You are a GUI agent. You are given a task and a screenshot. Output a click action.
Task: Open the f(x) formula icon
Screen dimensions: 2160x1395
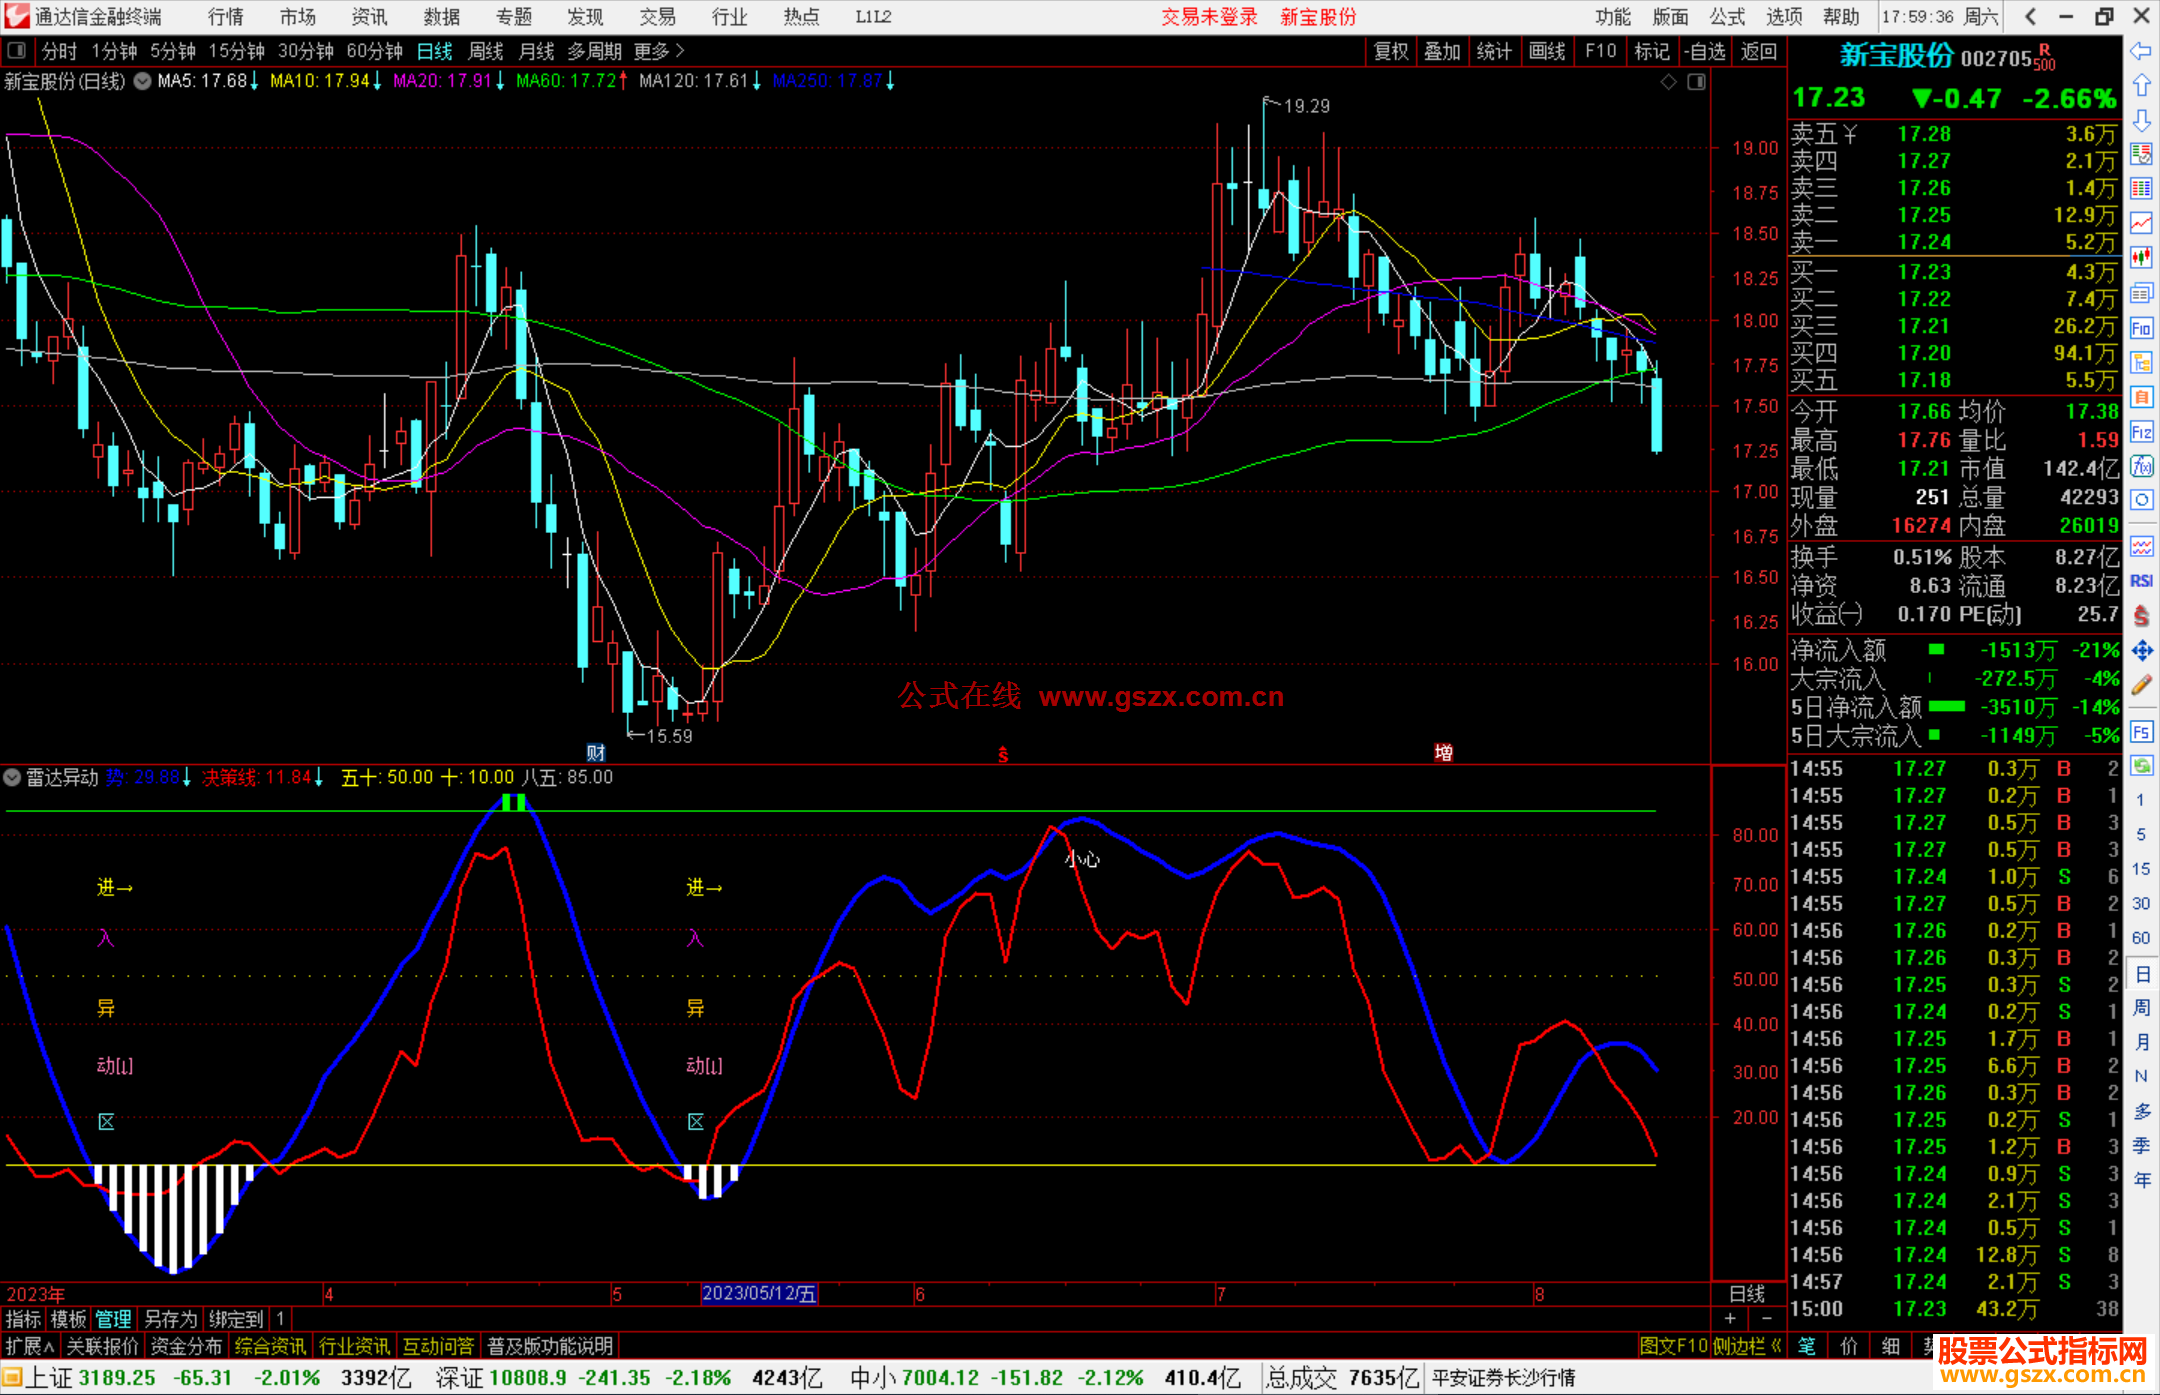2141,466
